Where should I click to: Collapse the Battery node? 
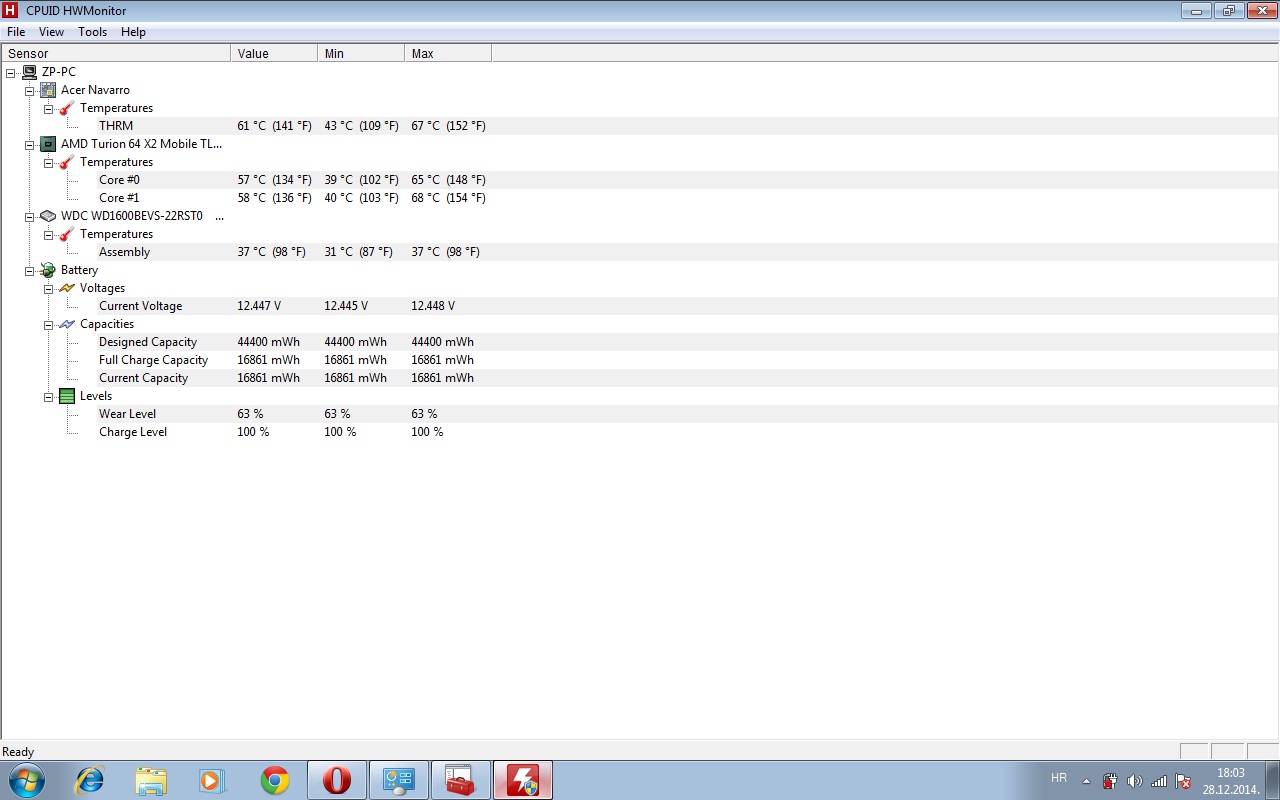[x=29, y=270]
